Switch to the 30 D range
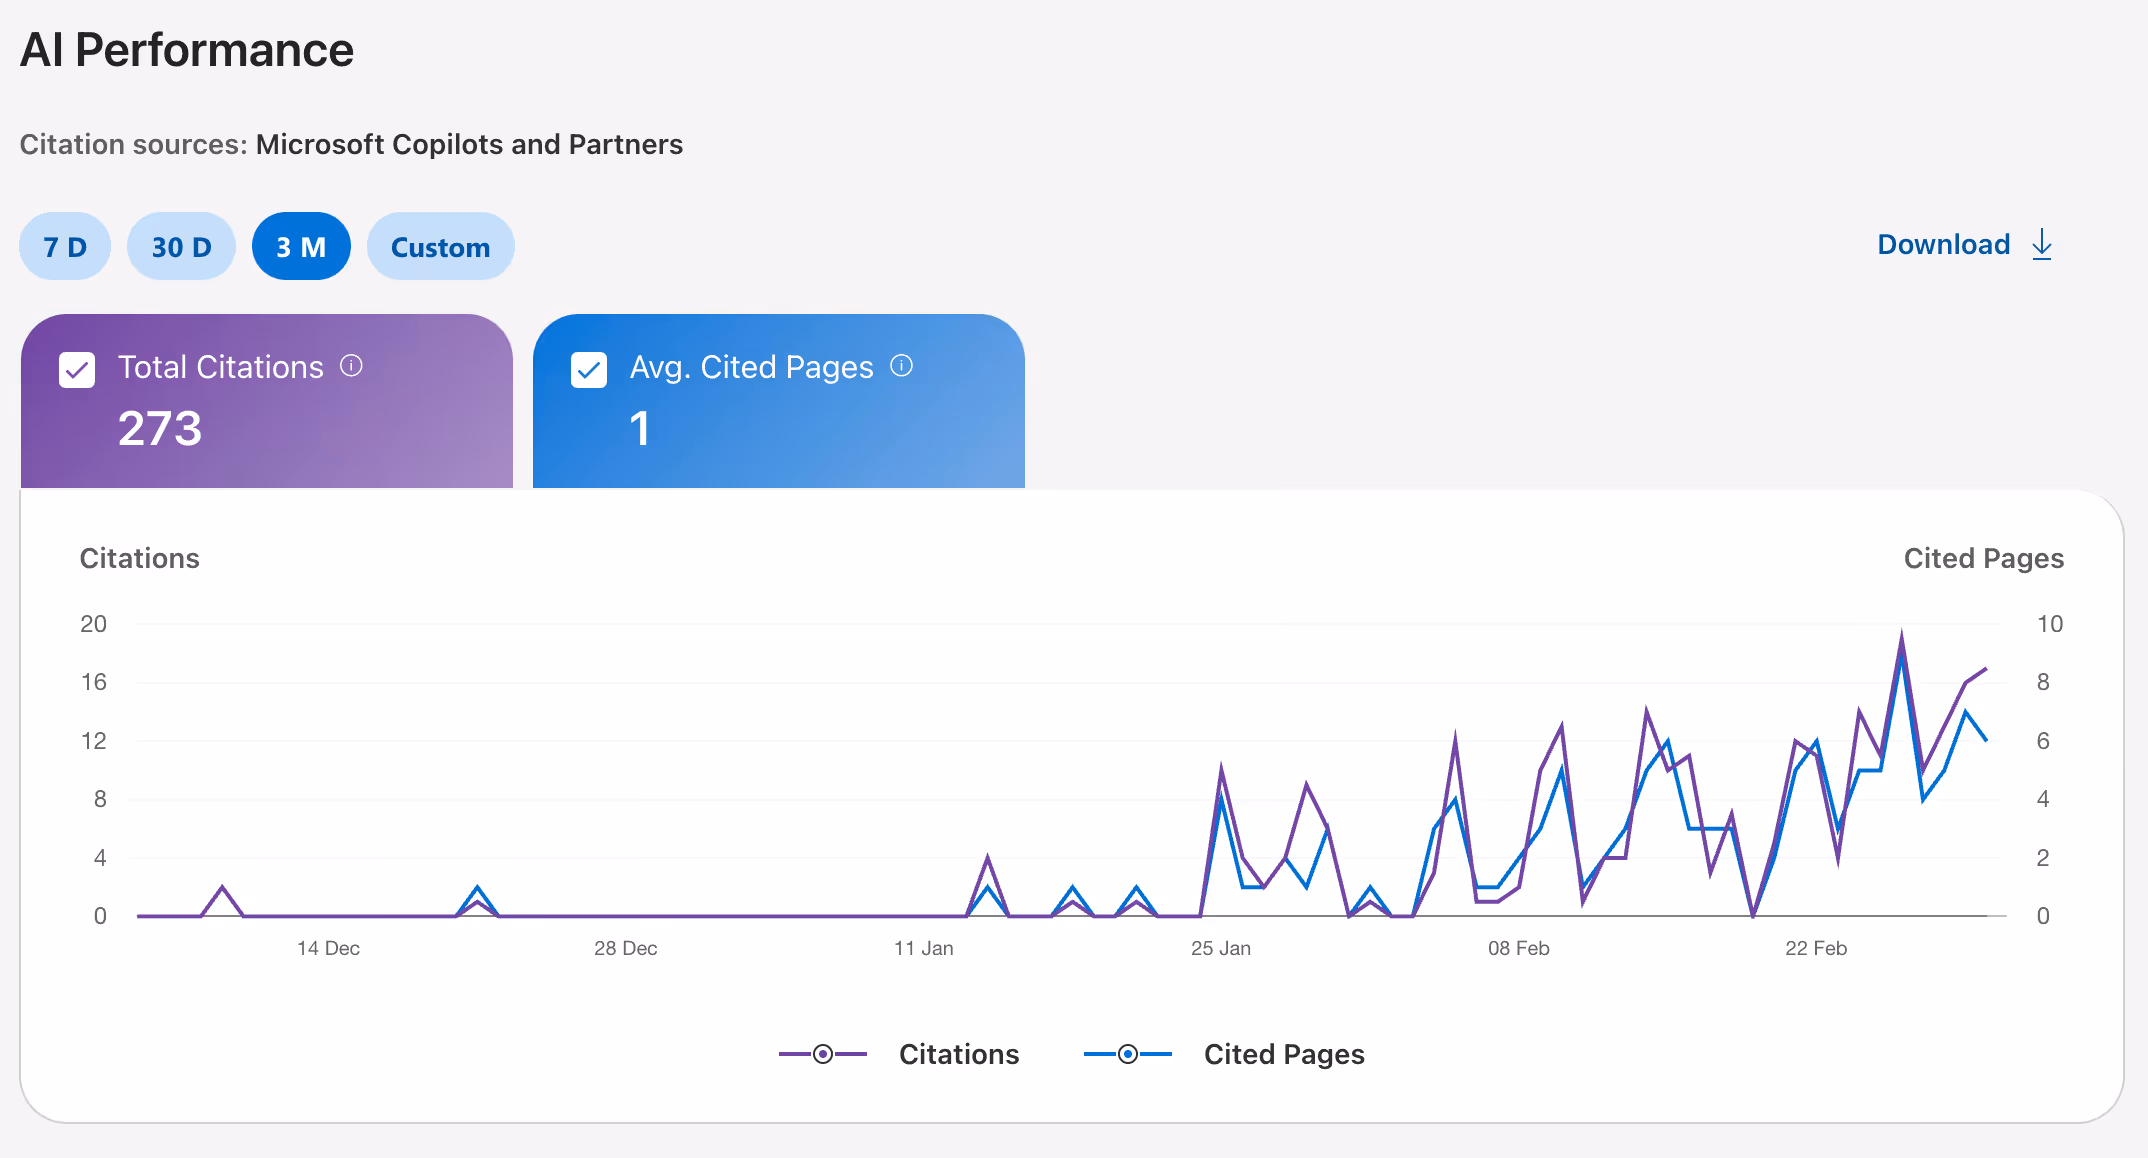This screenshot has height=1158, width=2148. 181,246
